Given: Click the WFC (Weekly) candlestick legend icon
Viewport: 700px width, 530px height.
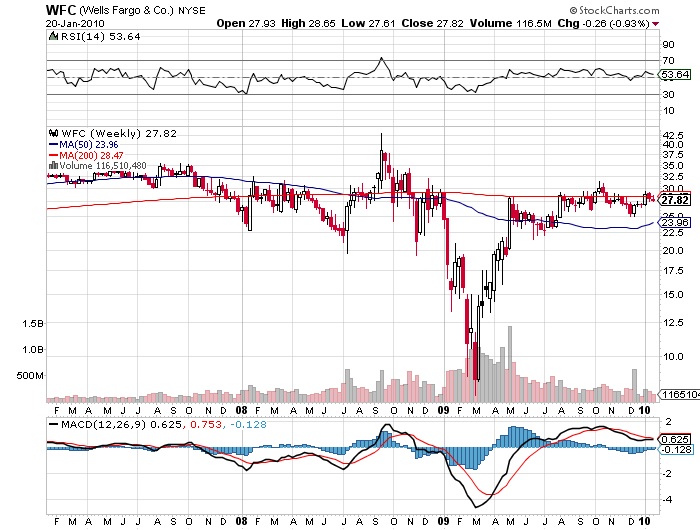Looking at the screenshot, I should [54, 133].
